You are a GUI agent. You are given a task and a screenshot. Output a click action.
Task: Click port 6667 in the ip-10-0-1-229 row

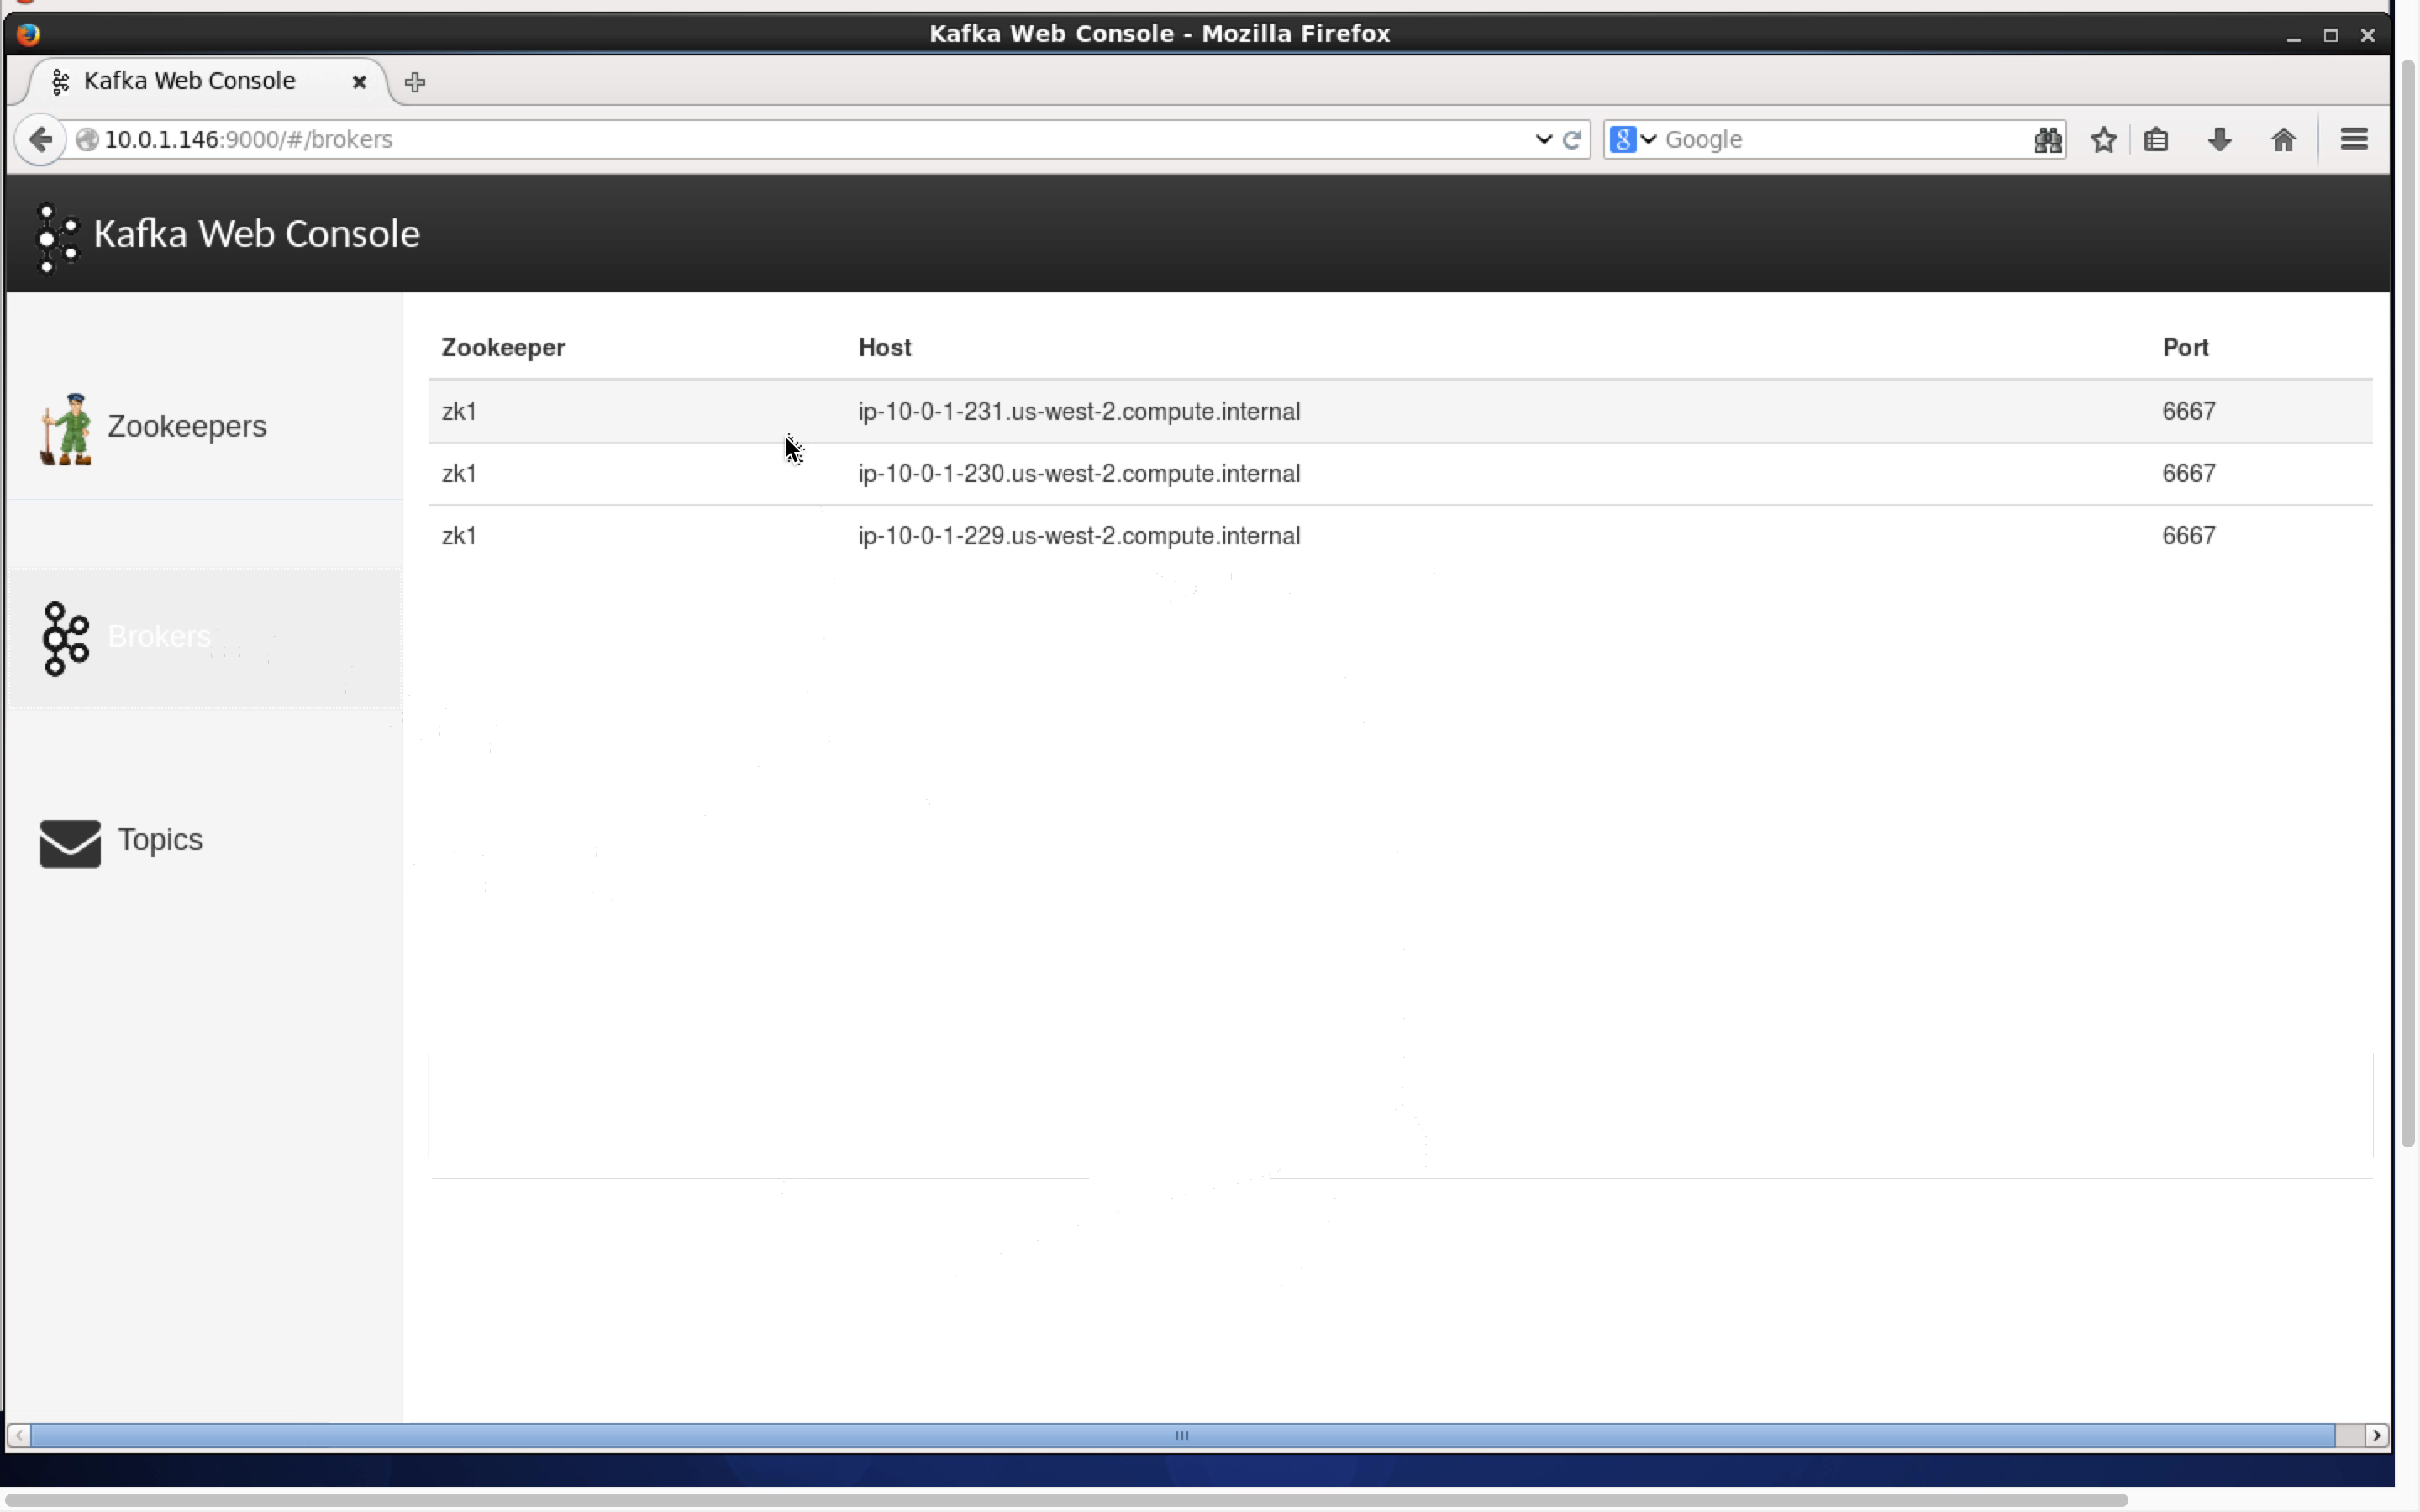coord(2188,535)
